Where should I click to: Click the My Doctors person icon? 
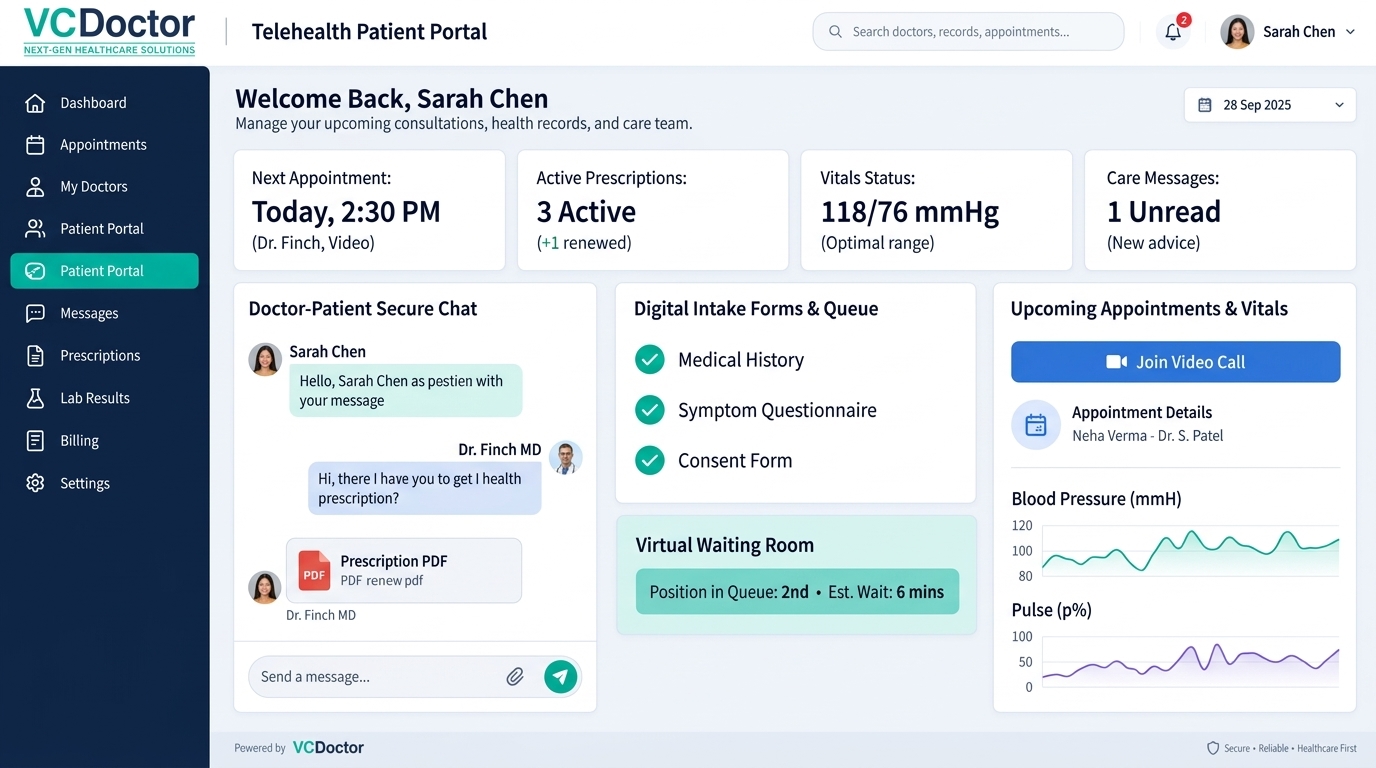35,187
